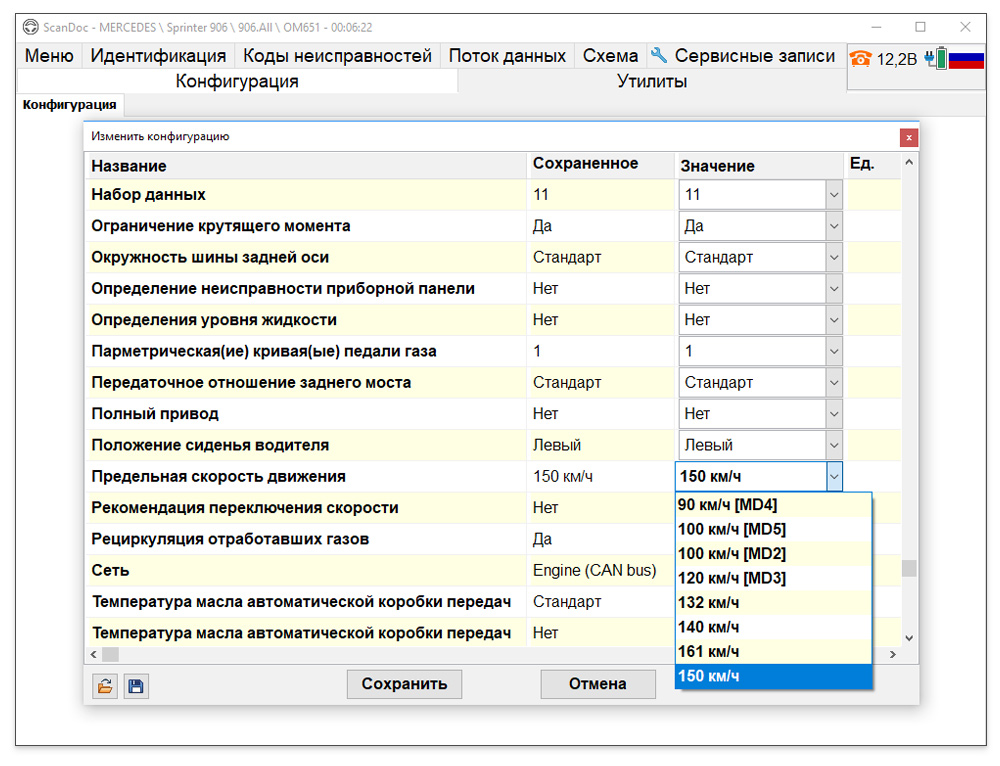Viewport: 1000px width, 766px height.
Task: Click the vertical scrollbar up arrow
Action: (x=909, y=162)
